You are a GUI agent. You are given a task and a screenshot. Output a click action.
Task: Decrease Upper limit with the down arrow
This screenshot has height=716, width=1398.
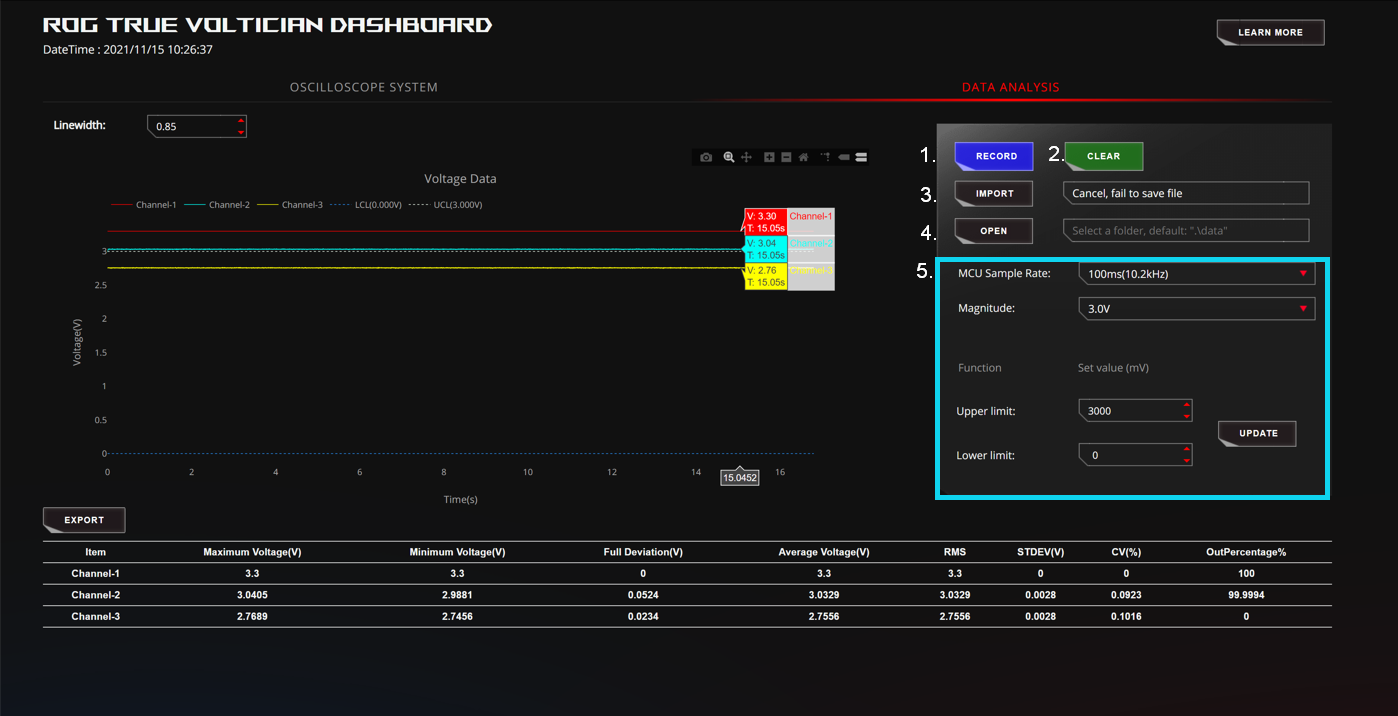tap(1186, 416)
